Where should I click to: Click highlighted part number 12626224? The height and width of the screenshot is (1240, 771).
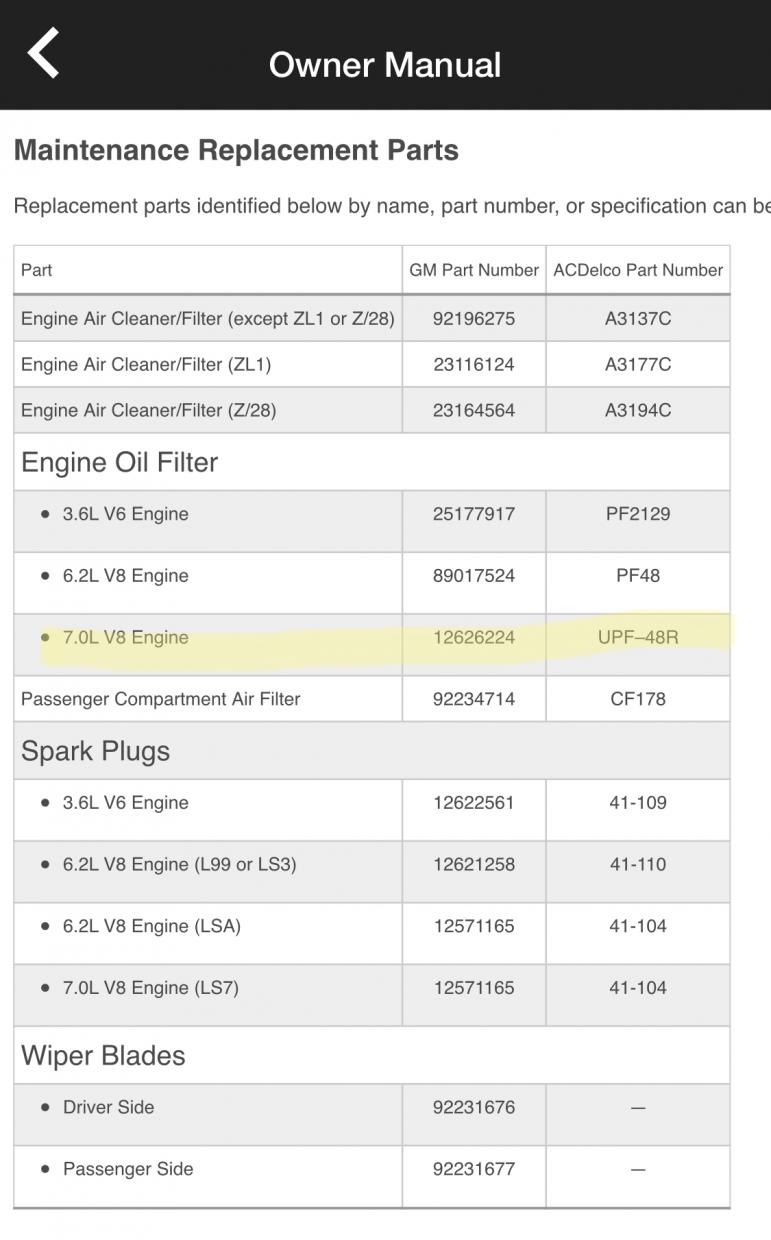474,637
